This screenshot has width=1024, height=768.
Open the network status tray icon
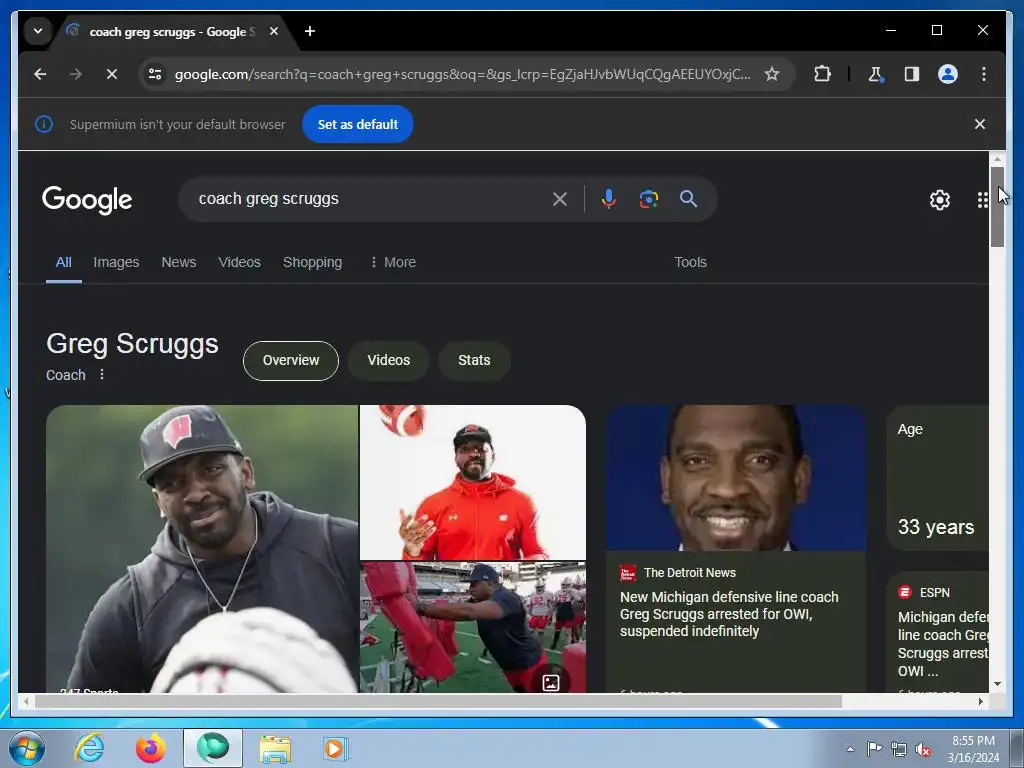(x=899, y=749)
